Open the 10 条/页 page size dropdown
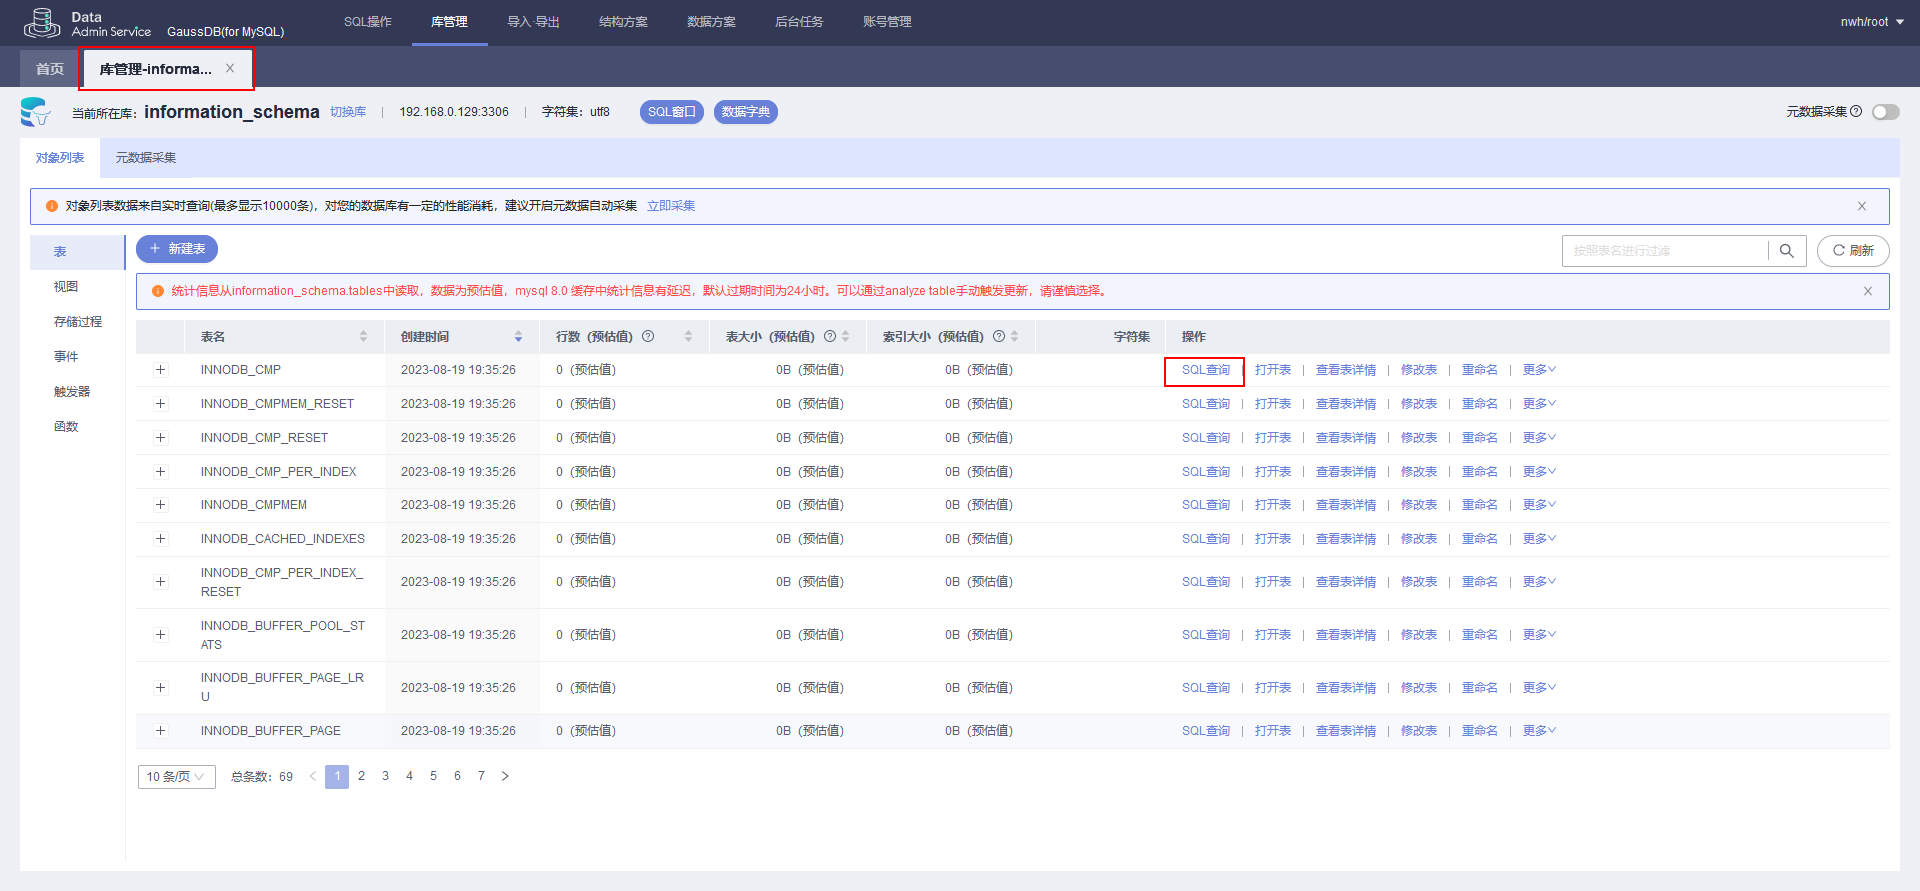The image size is (1920, 891). [176, 777]
